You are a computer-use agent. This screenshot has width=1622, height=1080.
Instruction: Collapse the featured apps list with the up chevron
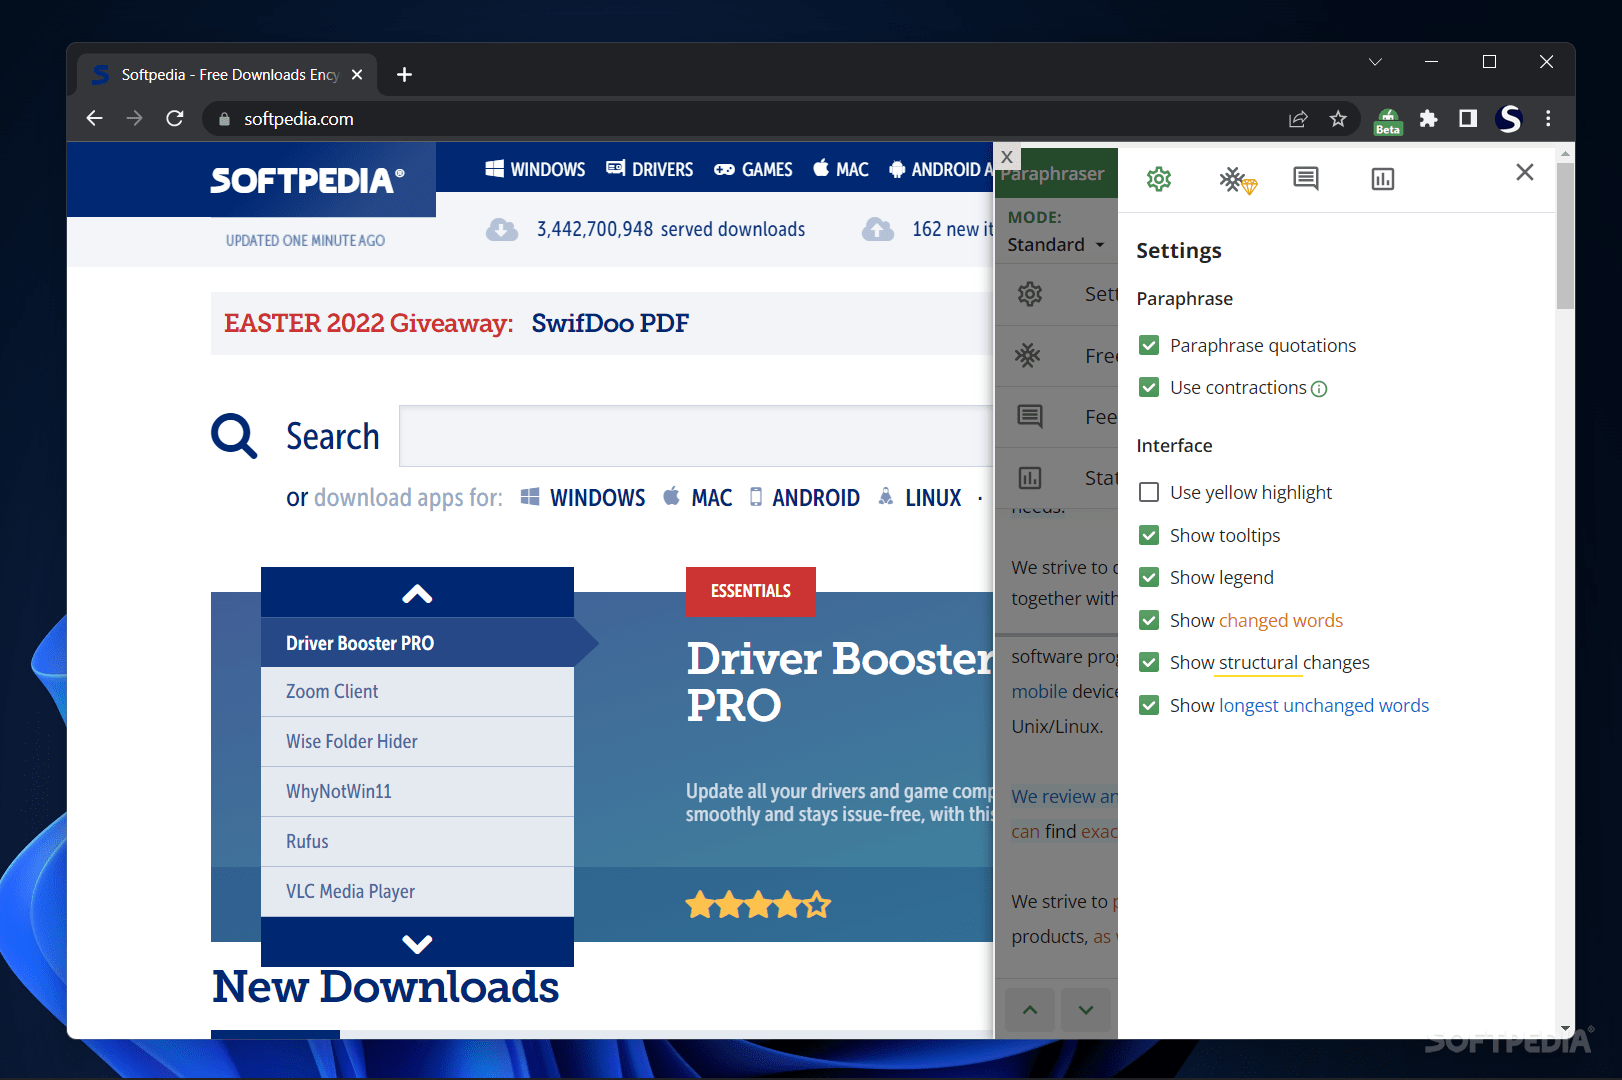tap(417, 592)
